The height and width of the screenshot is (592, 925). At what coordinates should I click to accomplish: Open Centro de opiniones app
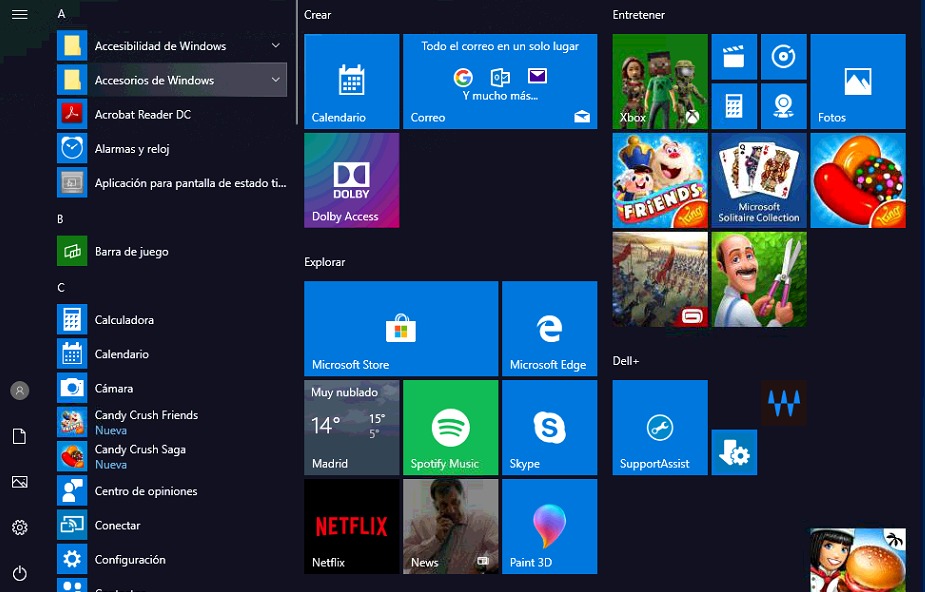[x=172, y=491]
